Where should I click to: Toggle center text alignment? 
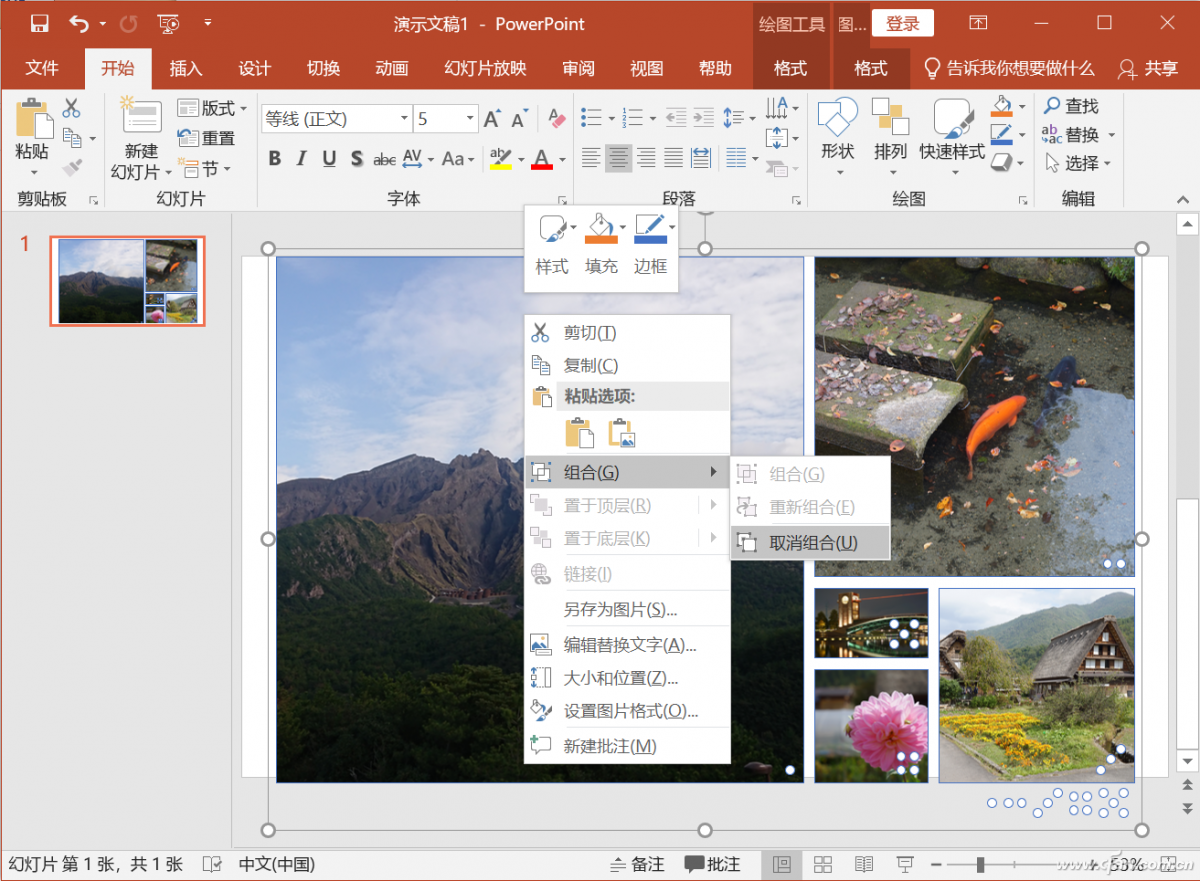point(619,158)
